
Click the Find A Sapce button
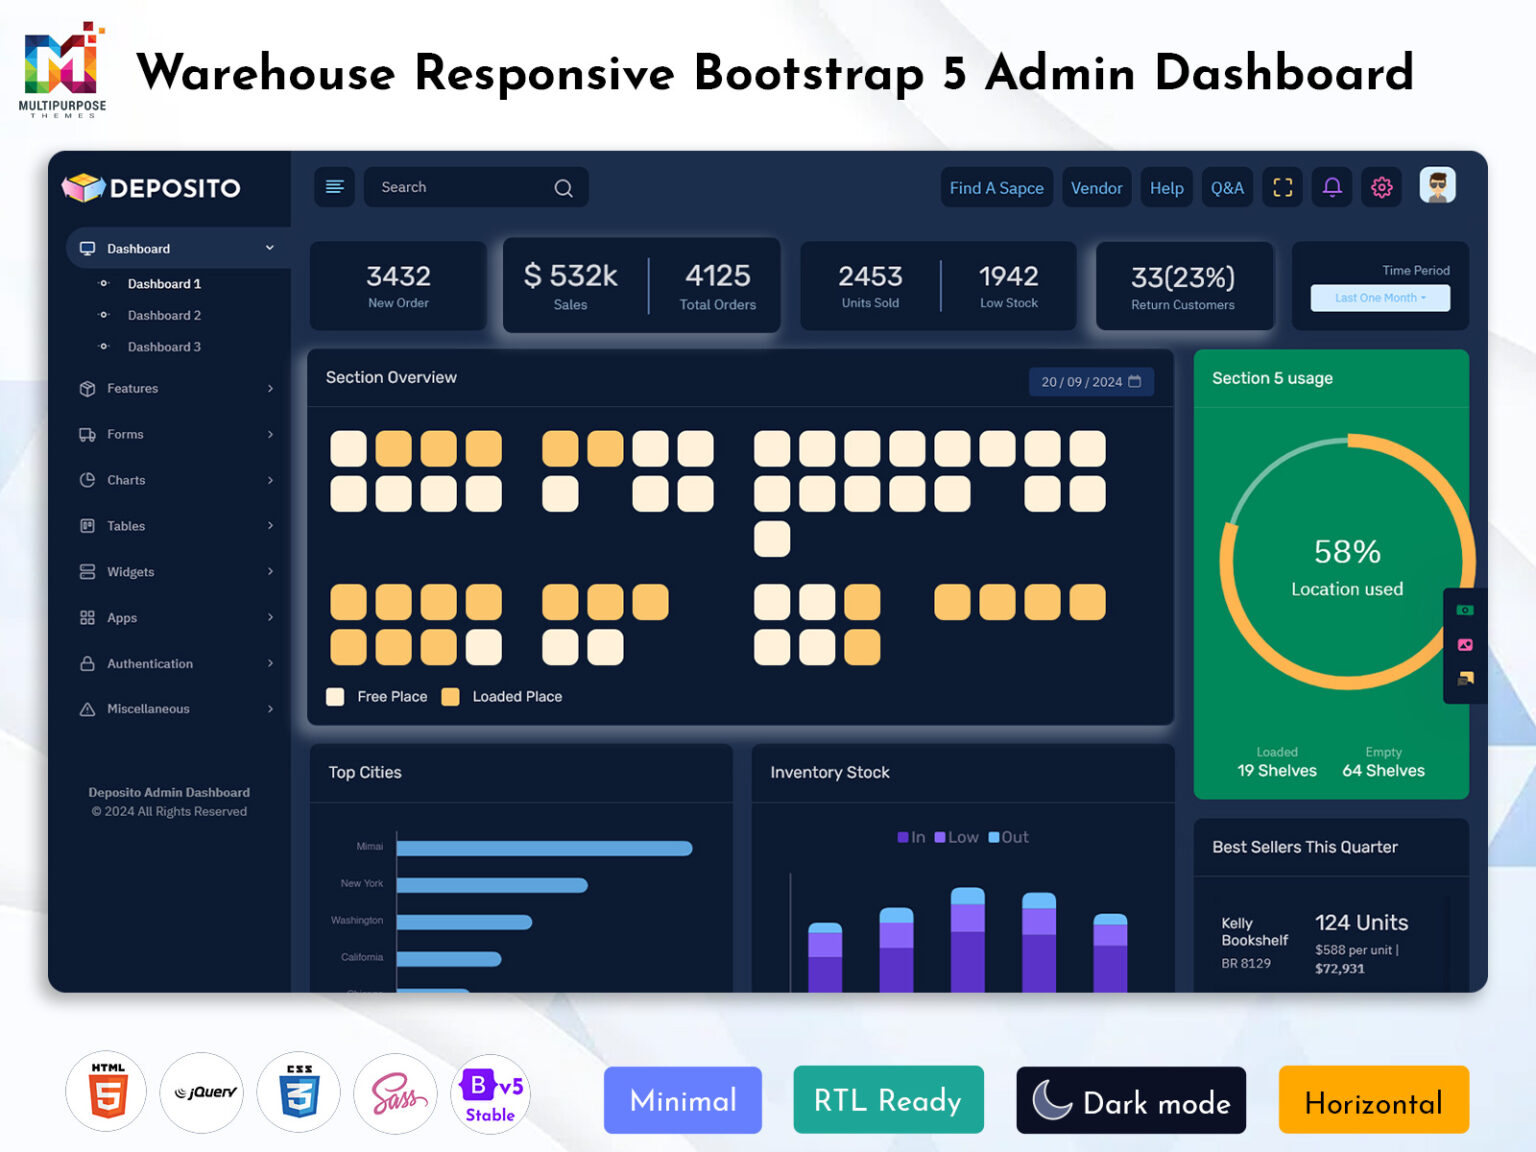pyautogui.click(x=996, y=187)
